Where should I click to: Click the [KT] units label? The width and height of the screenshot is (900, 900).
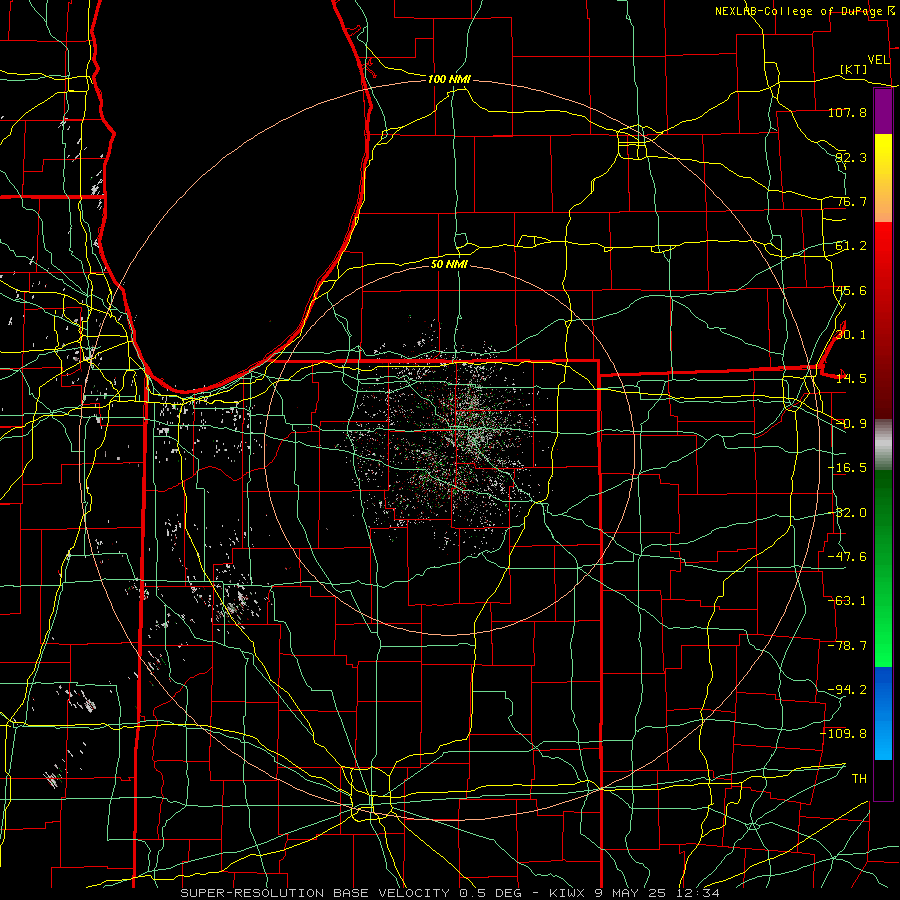tap(854, 69)
